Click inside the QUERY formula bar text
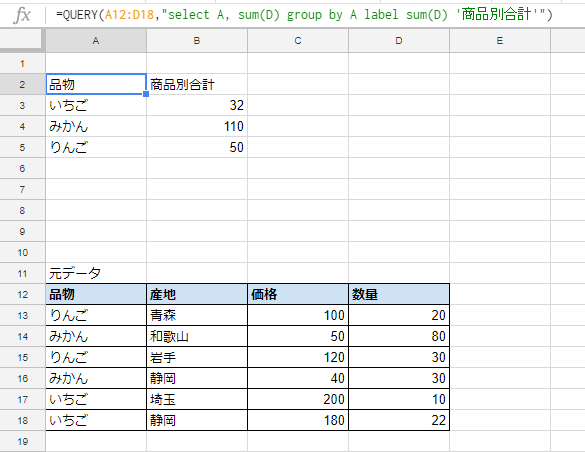The height and width of the screenshot is (452, 585). pyautogui.click(x=304, y=15)
